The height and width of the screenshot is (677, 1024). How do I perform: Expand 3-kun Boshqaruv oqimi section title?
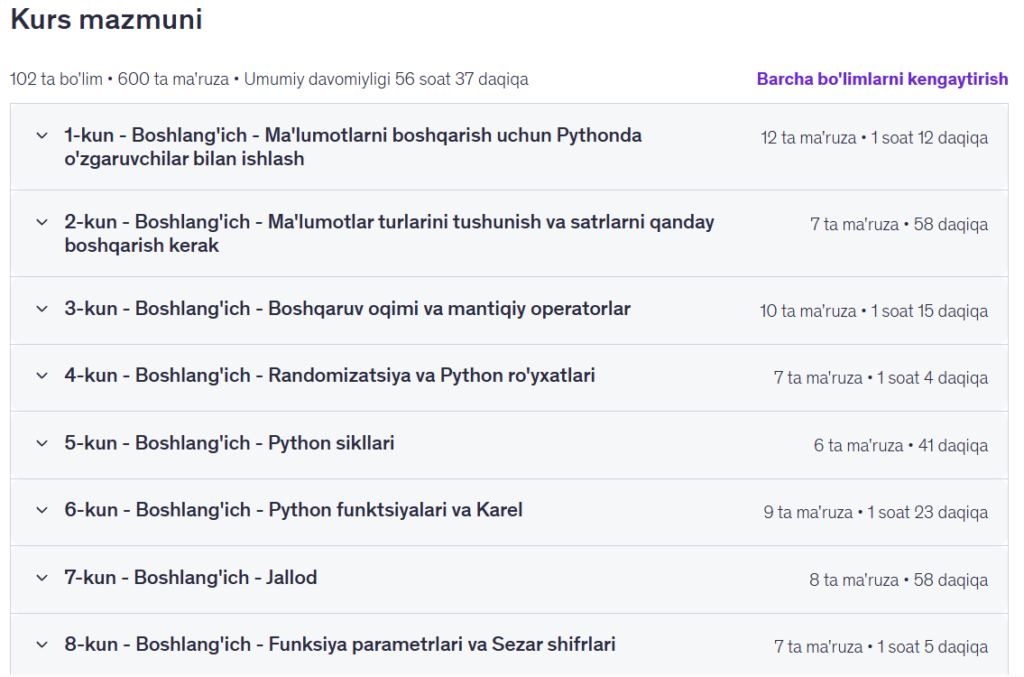pos(347,309)
